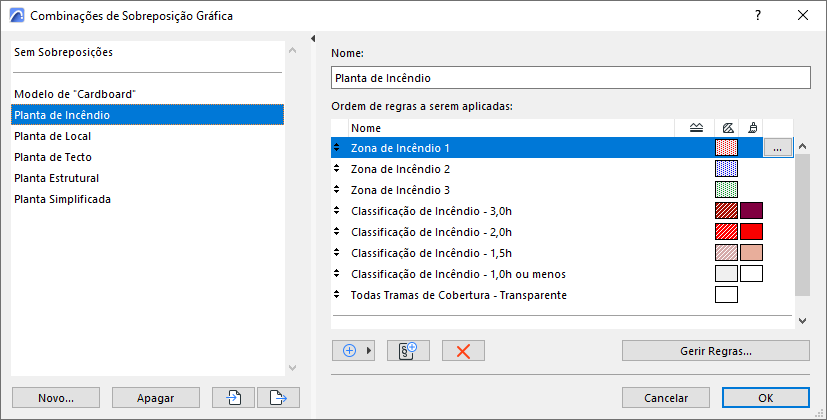
Task: Click the pen icon column header
Action: 728,128
